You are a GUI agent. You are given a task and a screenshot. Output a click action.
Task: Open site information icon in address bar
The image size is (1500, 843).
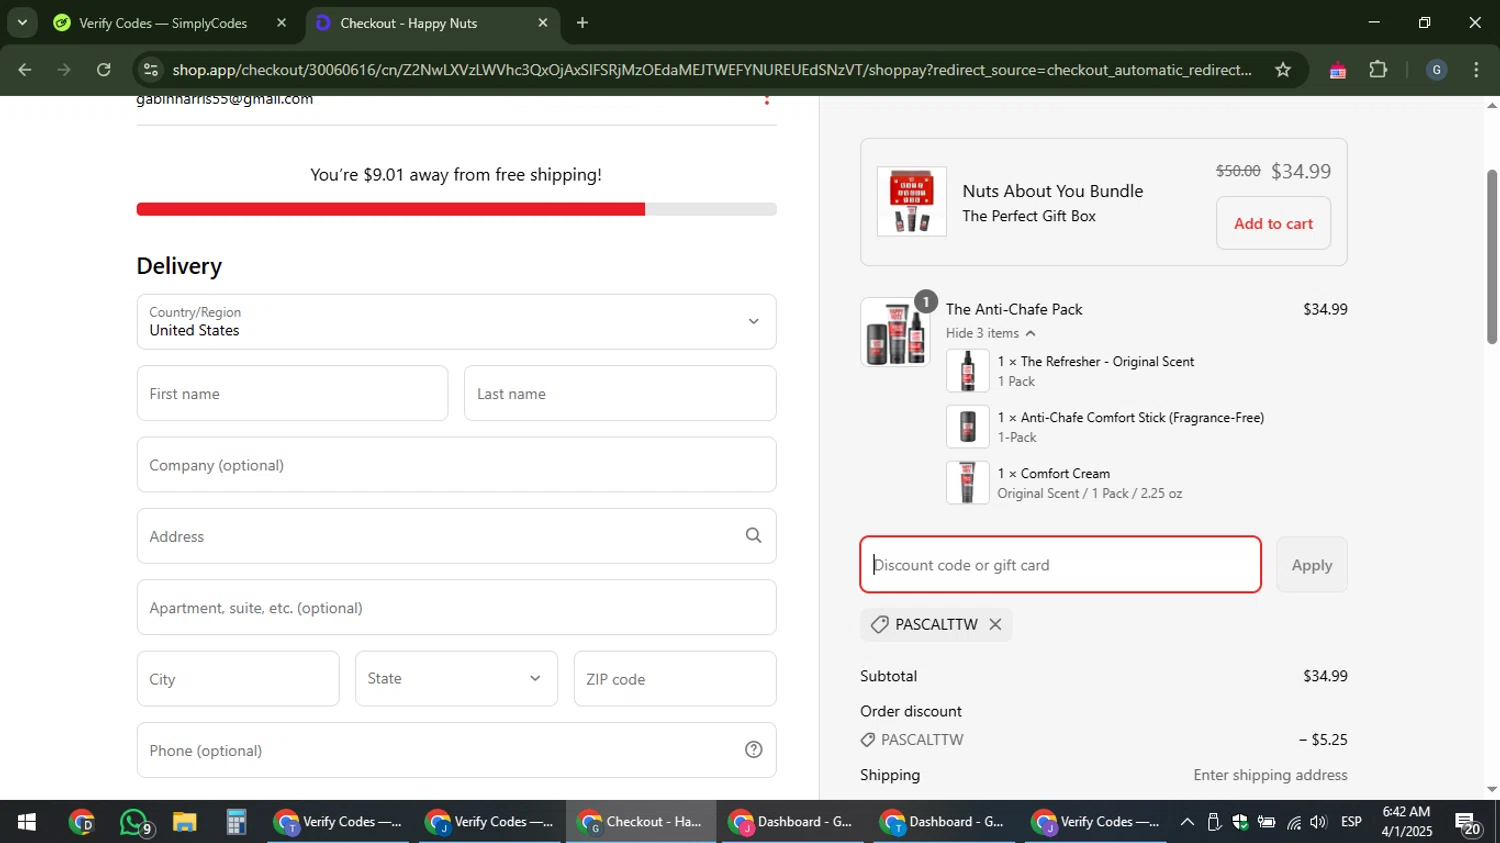151,70
